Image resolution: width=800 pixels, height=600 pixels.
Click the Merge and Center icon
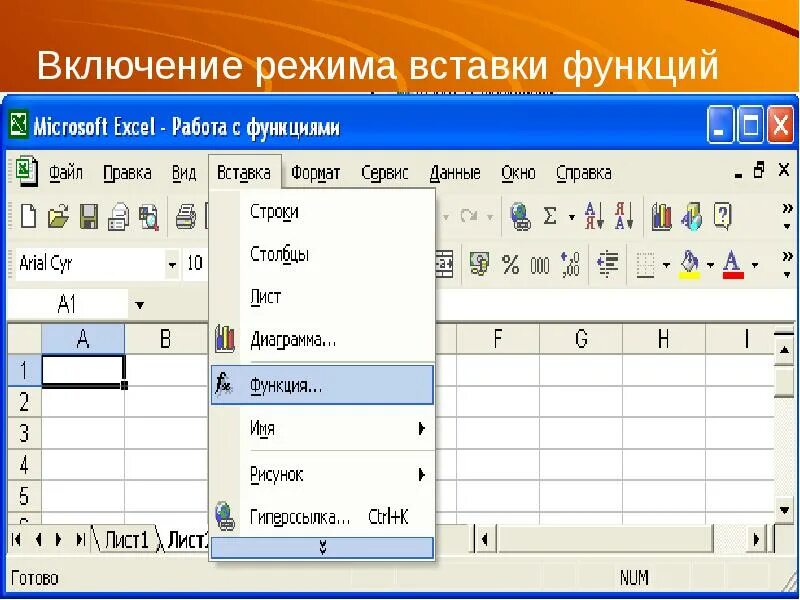point(444,263)
